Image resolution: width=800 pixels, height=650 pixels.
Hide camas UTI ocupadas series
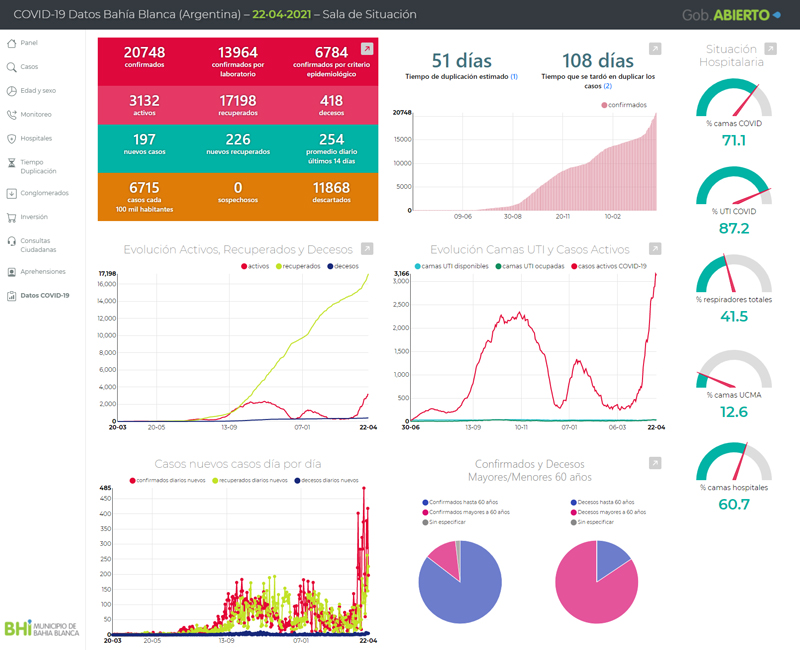pyautogui.click(x=530, y=266)
